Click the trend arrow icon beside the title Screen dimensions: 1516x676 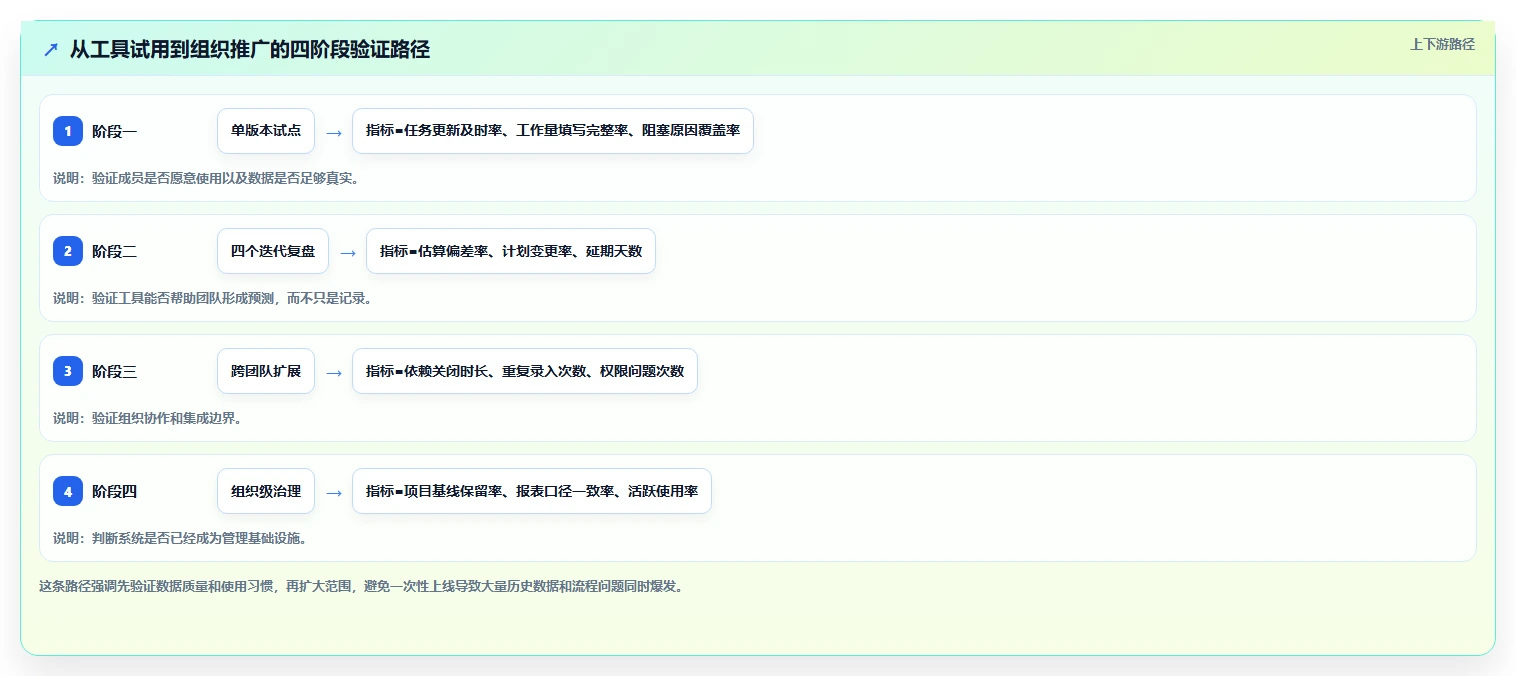(51, 49)
